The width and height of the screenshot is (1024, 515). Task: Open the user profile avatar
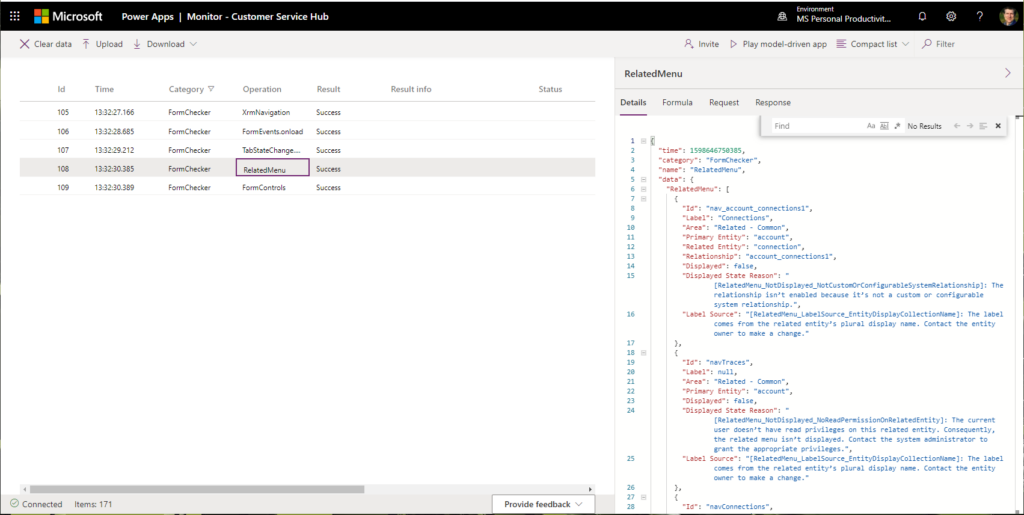pos(1008,16)
